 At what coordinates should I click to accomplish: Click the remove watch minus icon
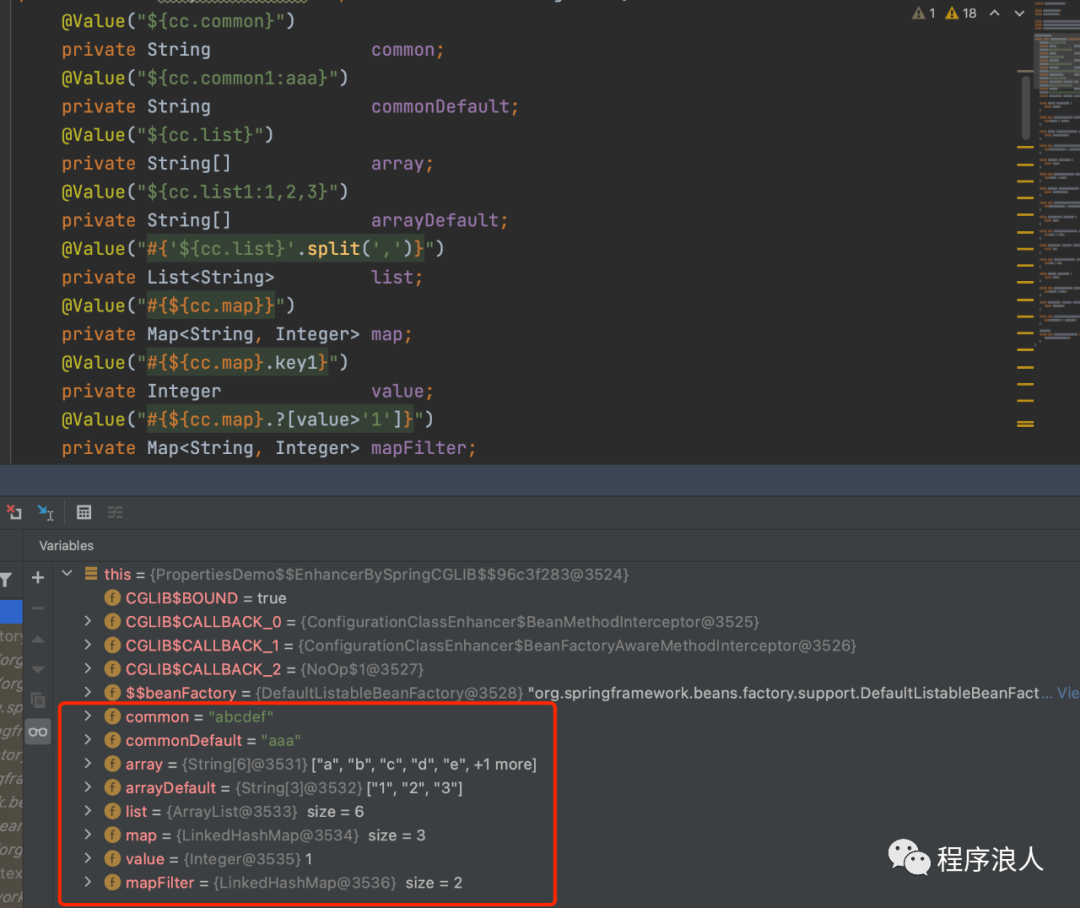[x=38, y=608]
